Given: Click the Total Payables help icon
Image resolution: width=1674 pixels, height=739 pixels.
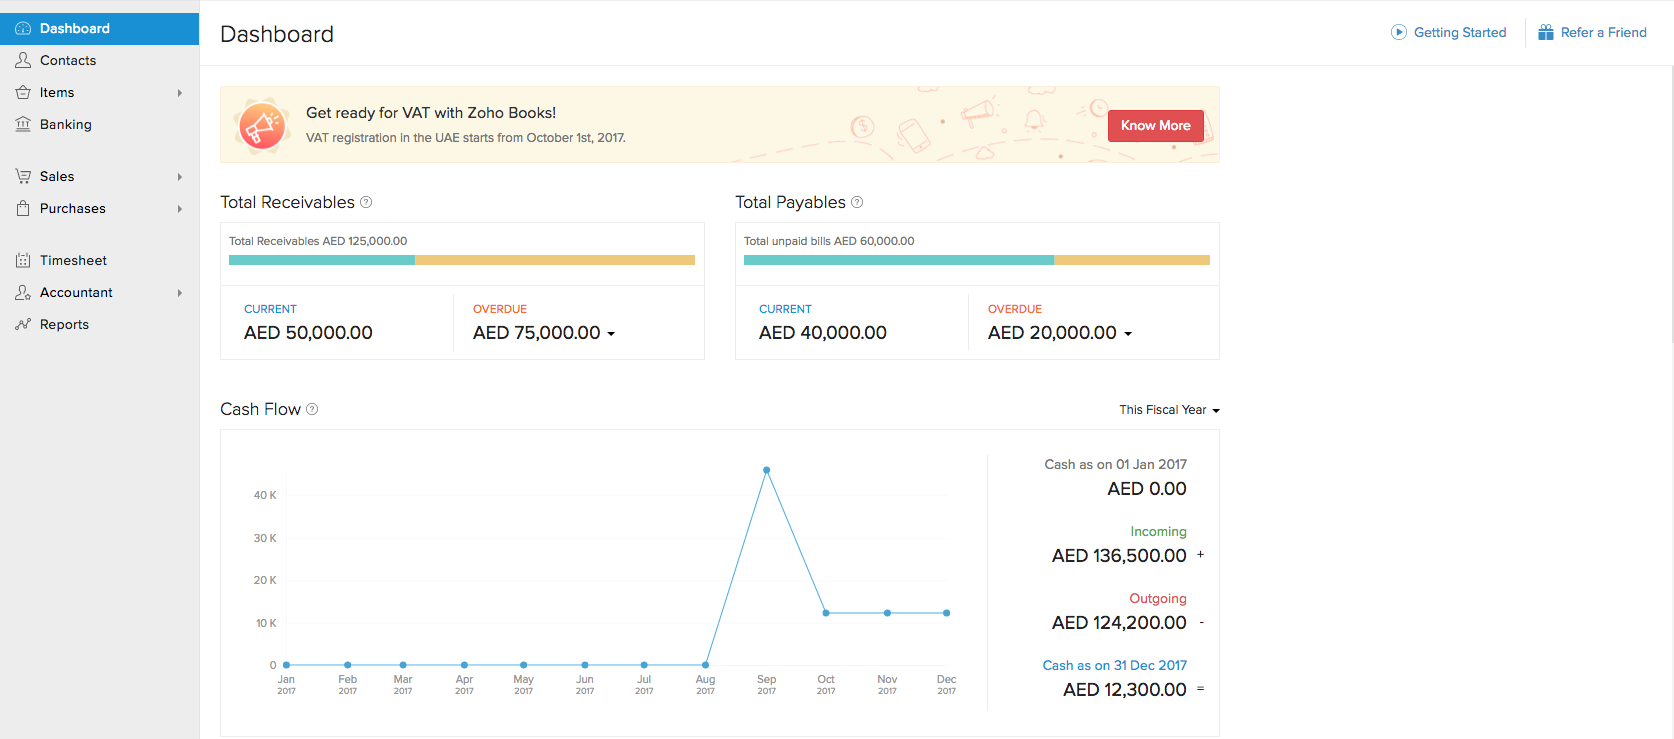Looking at the screenshot, I should pos(857,202).
